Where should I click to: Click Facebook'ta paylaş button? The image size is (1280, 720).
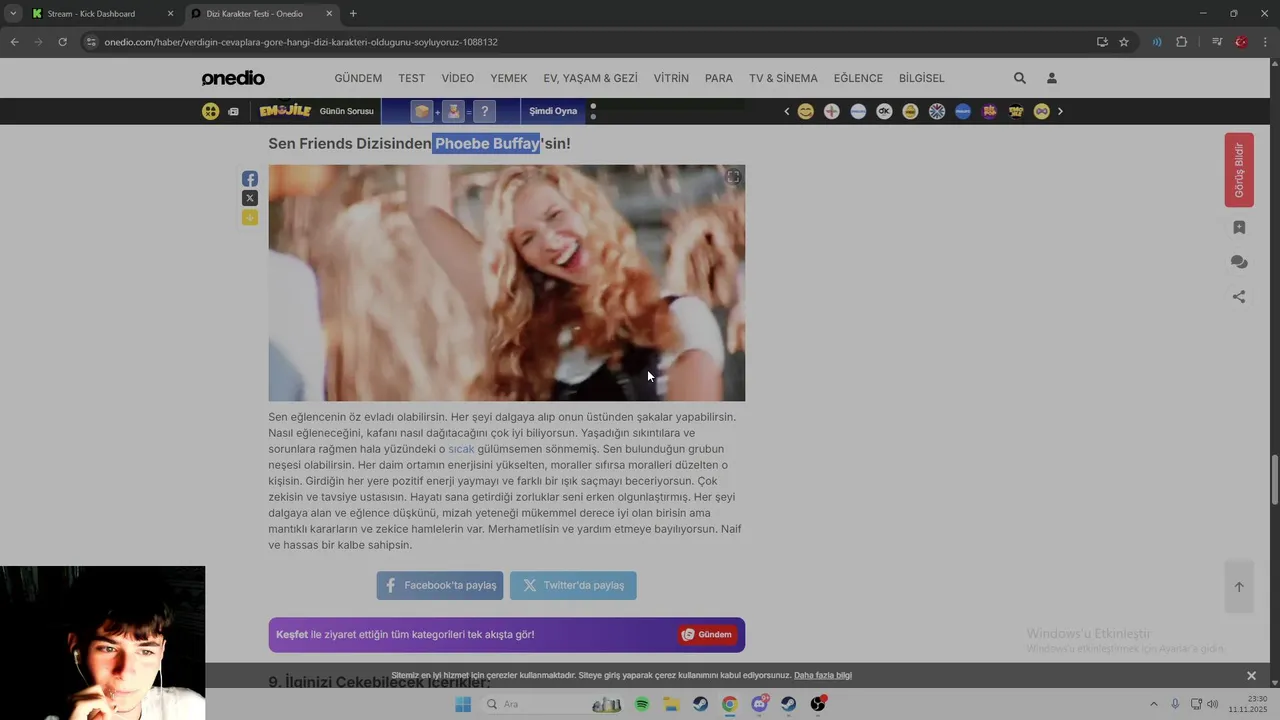(x=440, y=585)
